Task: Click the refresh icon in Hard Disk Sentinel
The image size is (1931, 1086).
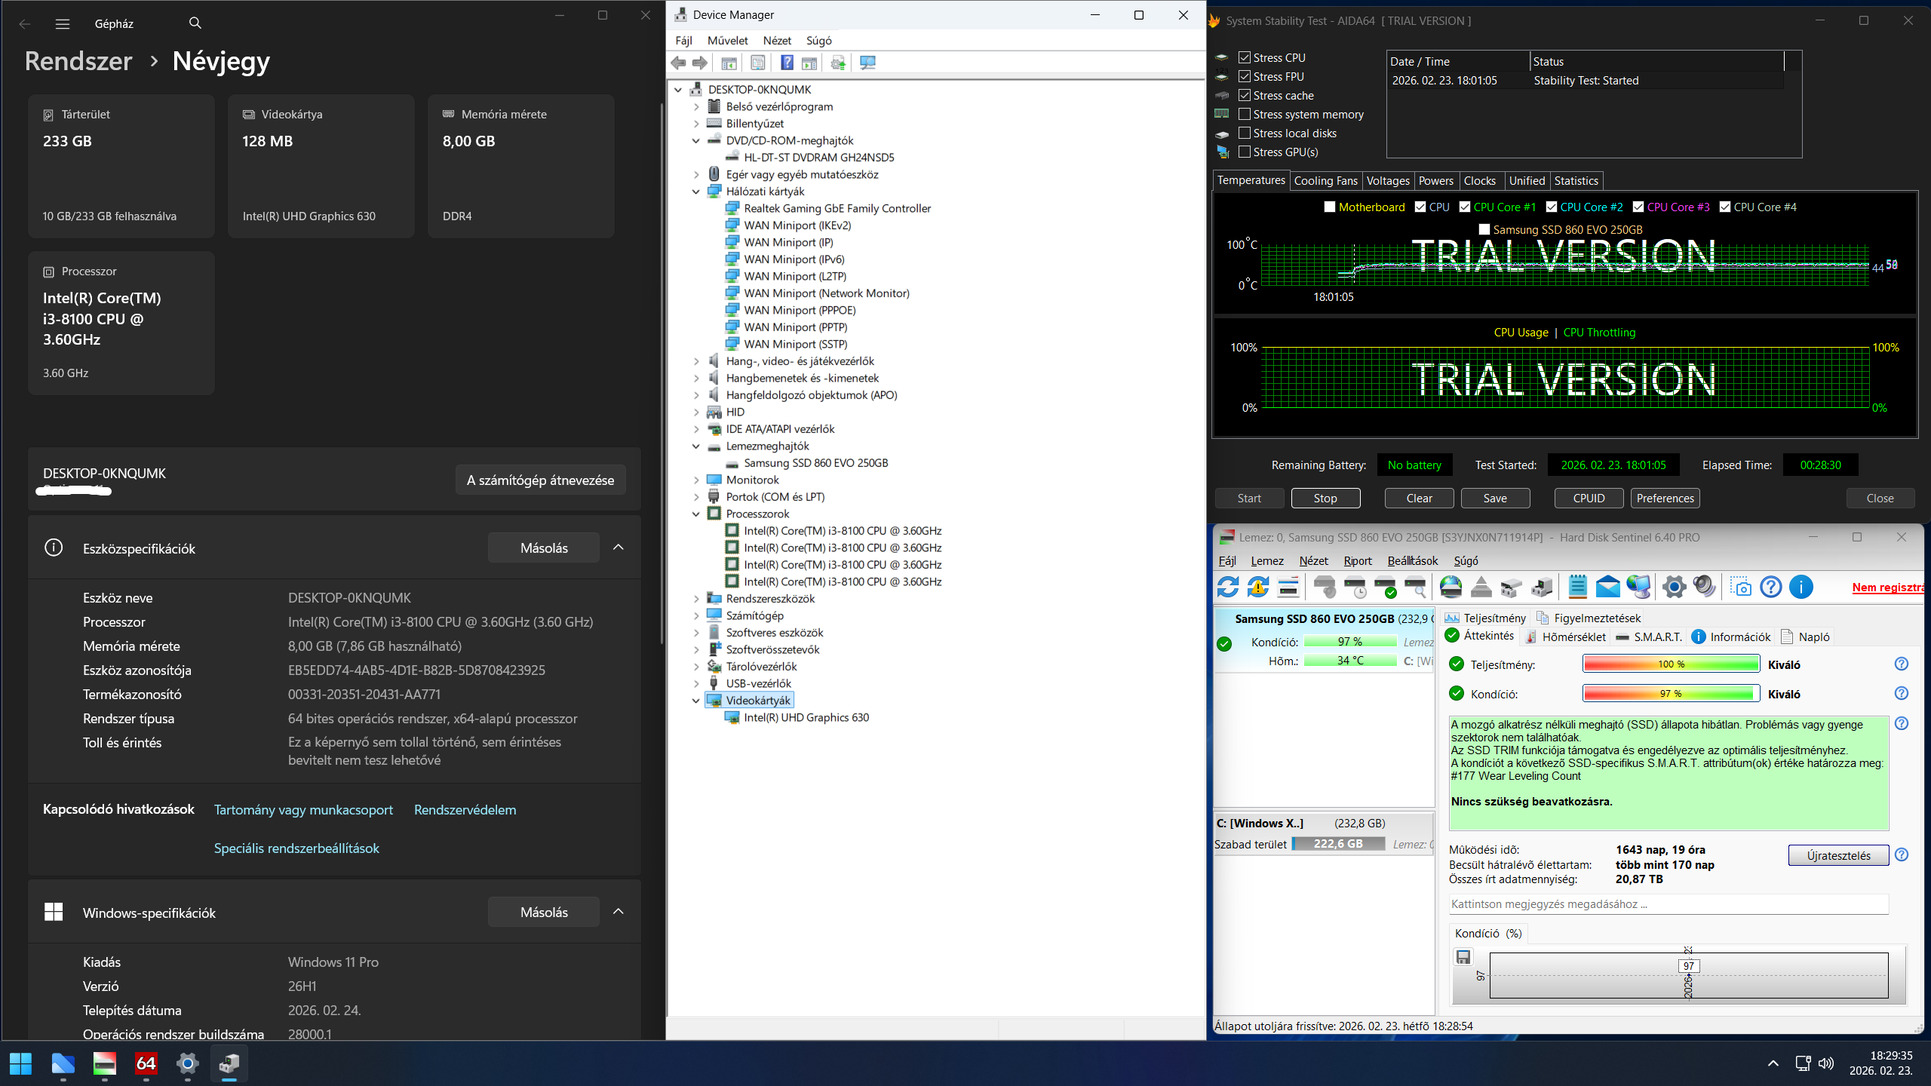Action: (1228, 587)
